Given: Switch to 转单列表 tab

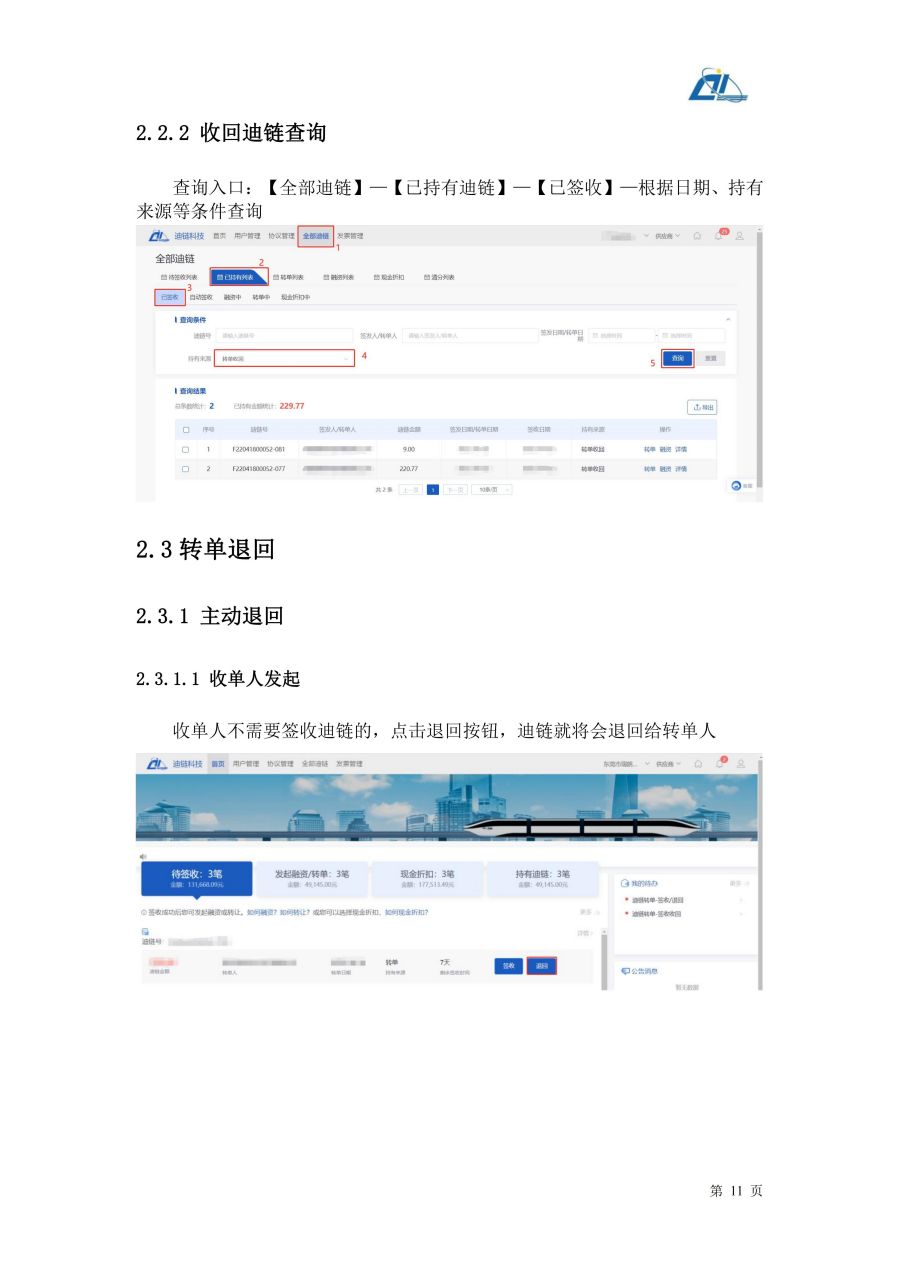Looking at the screenshot, I should (288, 277).
